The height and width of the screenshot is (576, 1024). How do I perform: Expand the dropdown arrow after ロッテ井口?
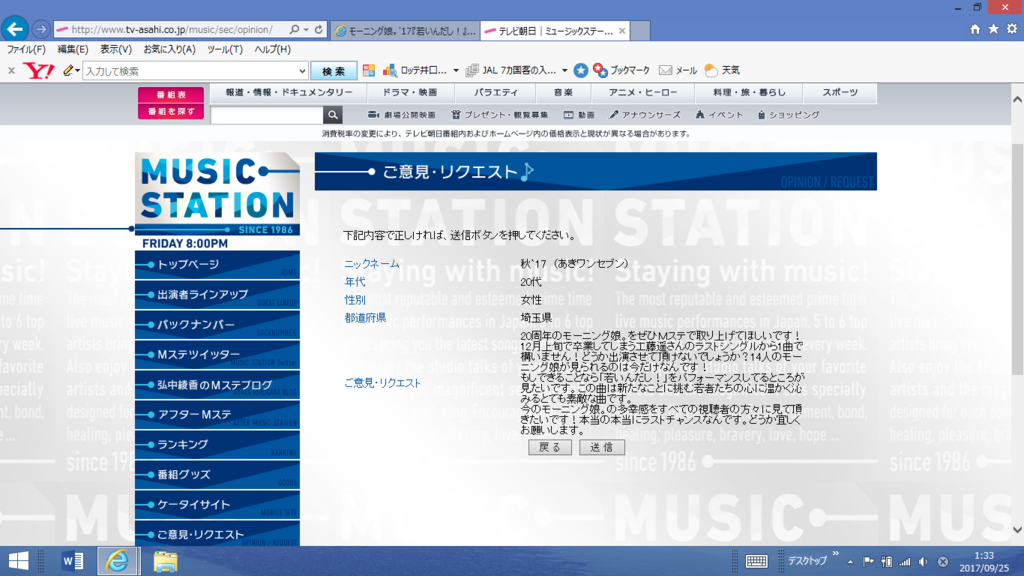pyautogui.click(x=456, y=71)
